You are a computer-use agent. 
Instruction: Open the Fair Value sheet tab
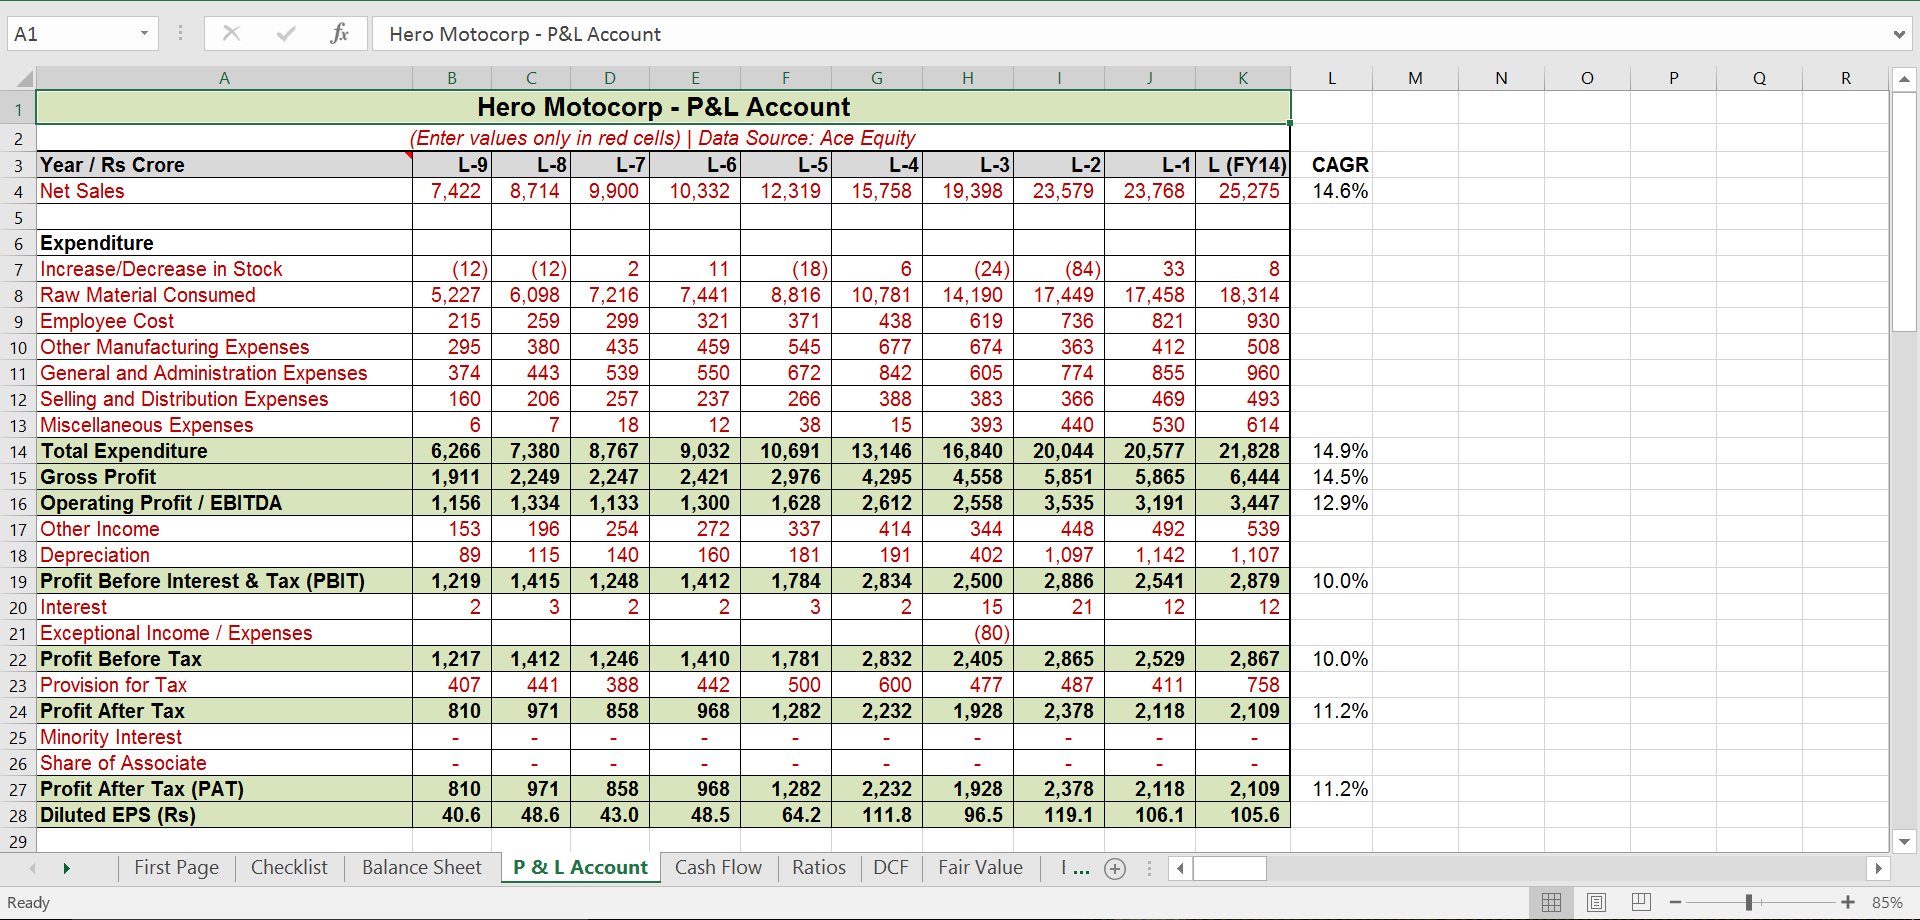[x=980, y=868]
